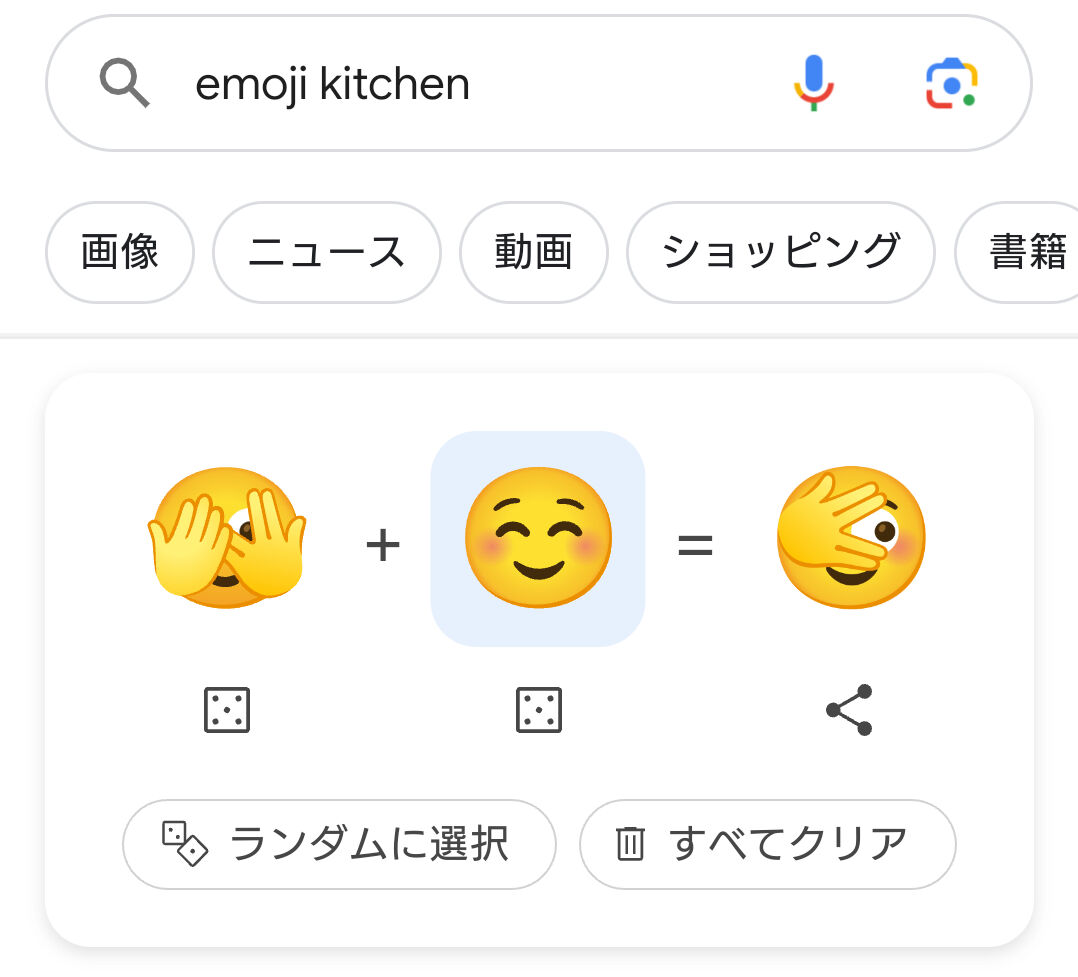Select the first emoji covering its eyes

pos(227,538)
